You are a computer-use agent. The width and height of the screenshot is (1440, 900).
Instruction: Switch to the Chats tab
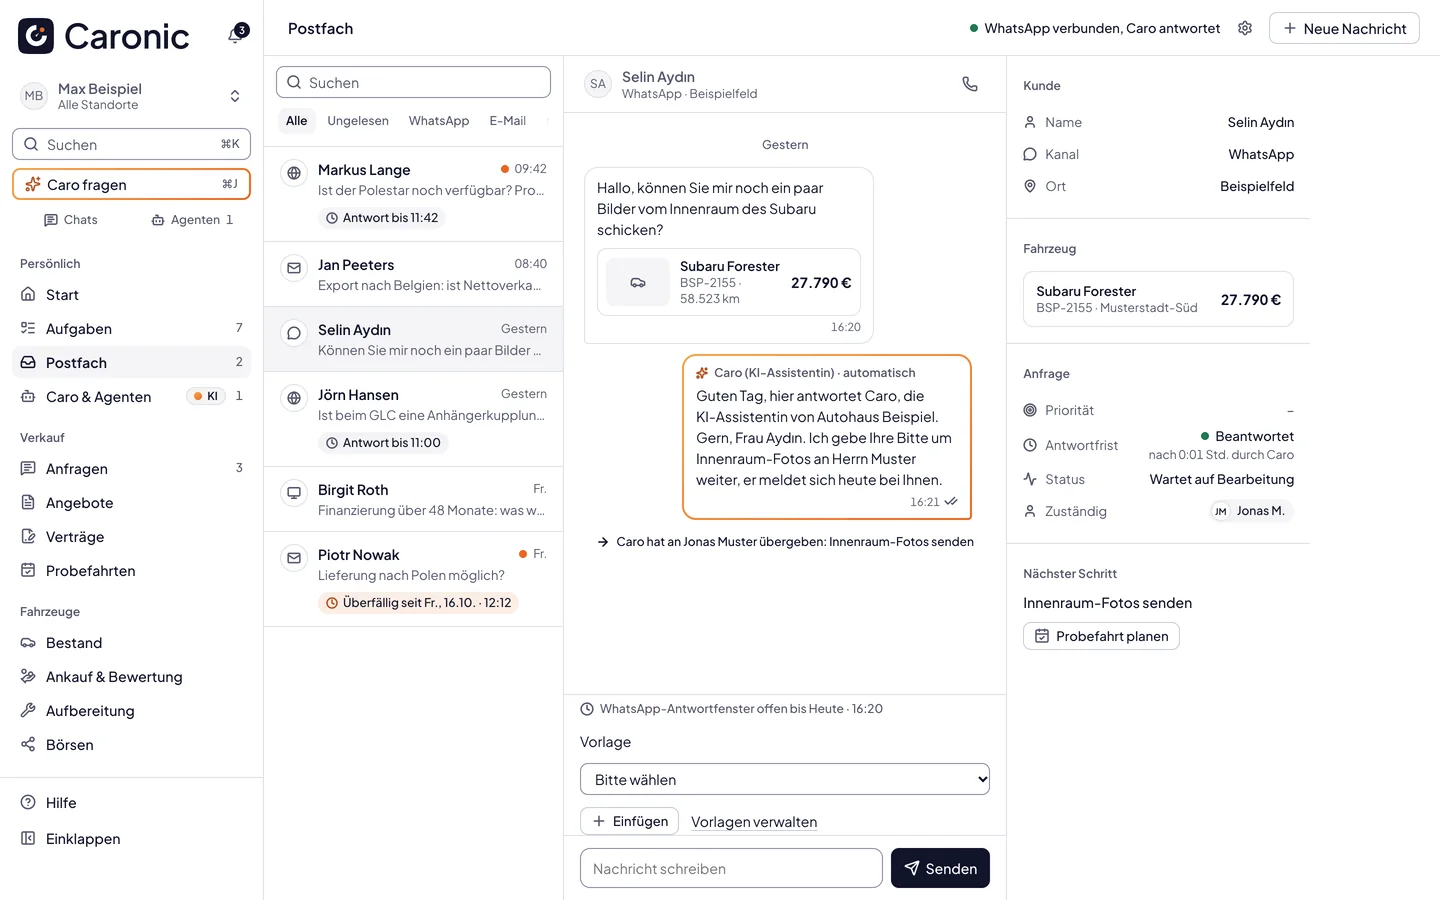[71, 220]
